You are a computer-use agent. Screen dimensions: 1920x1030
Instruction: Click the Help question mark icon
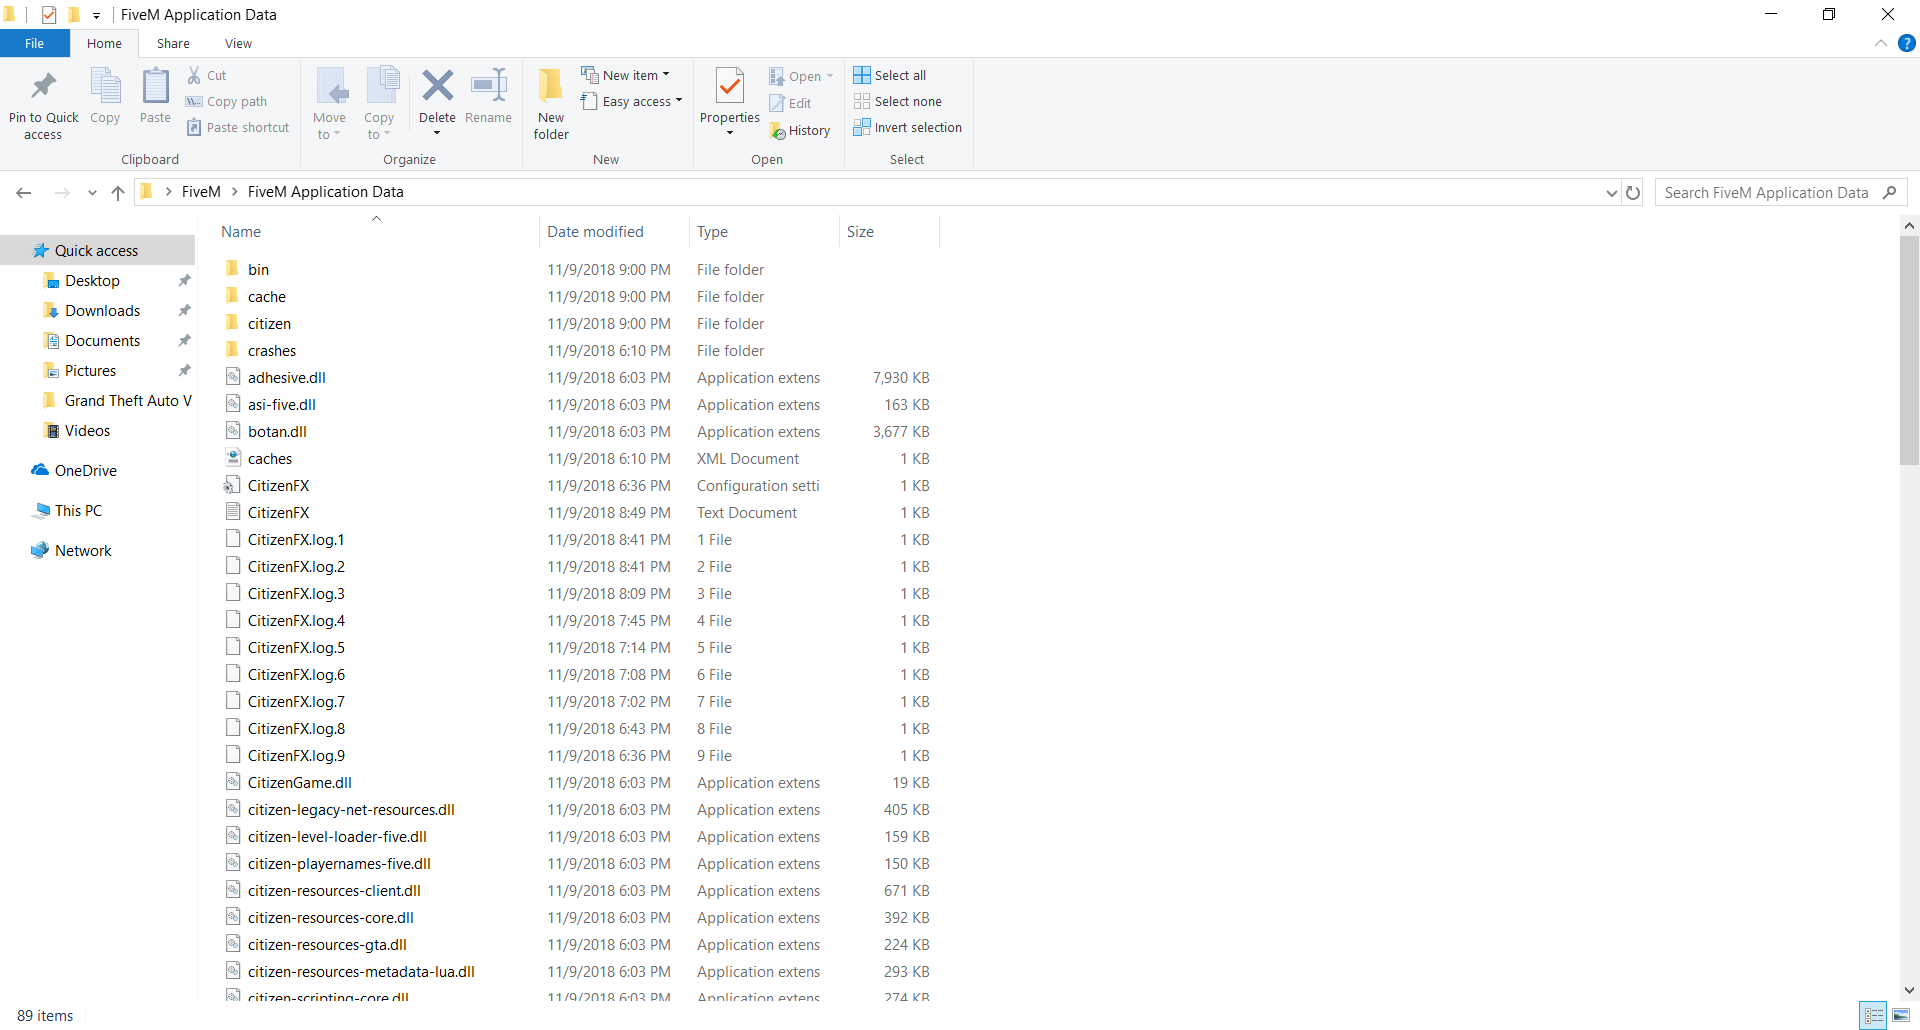(x=1906, y=43)
